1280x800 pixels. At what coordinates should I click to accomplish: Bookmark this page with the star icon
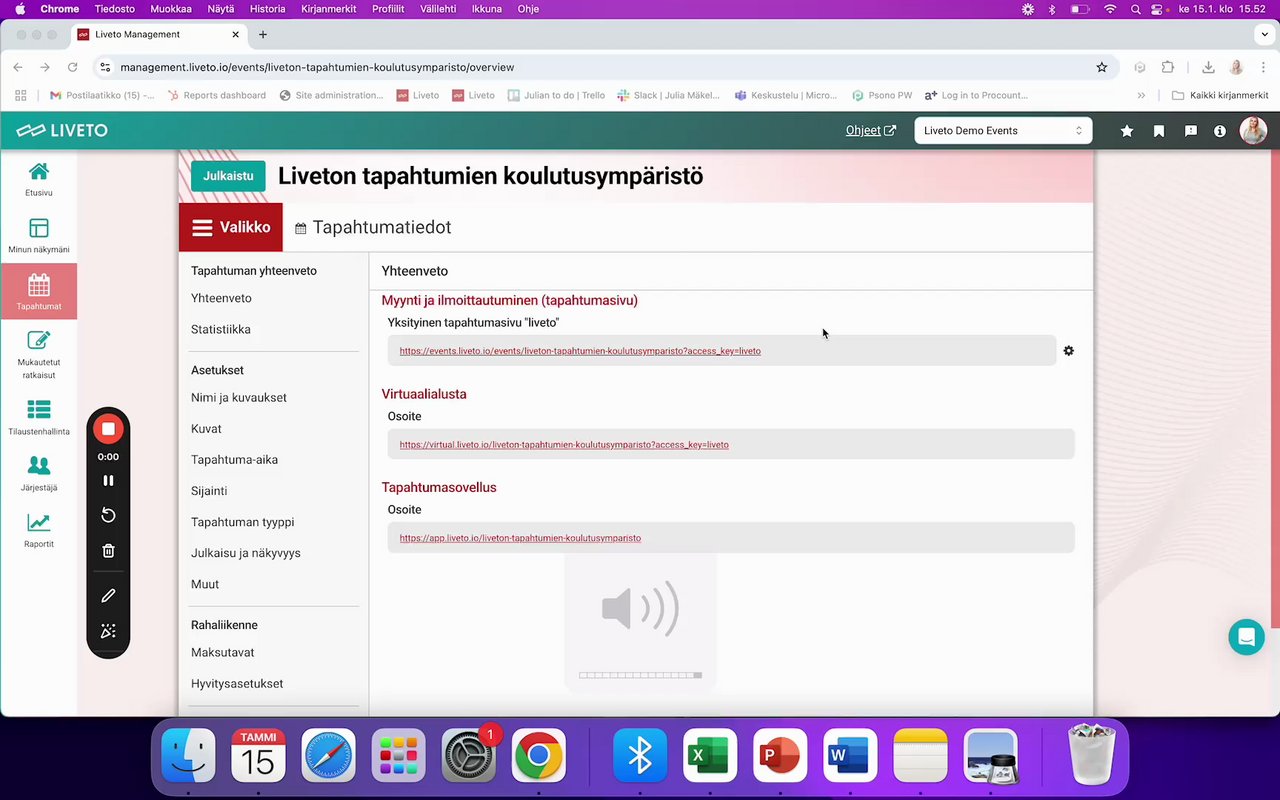(x=1101, y=67)
